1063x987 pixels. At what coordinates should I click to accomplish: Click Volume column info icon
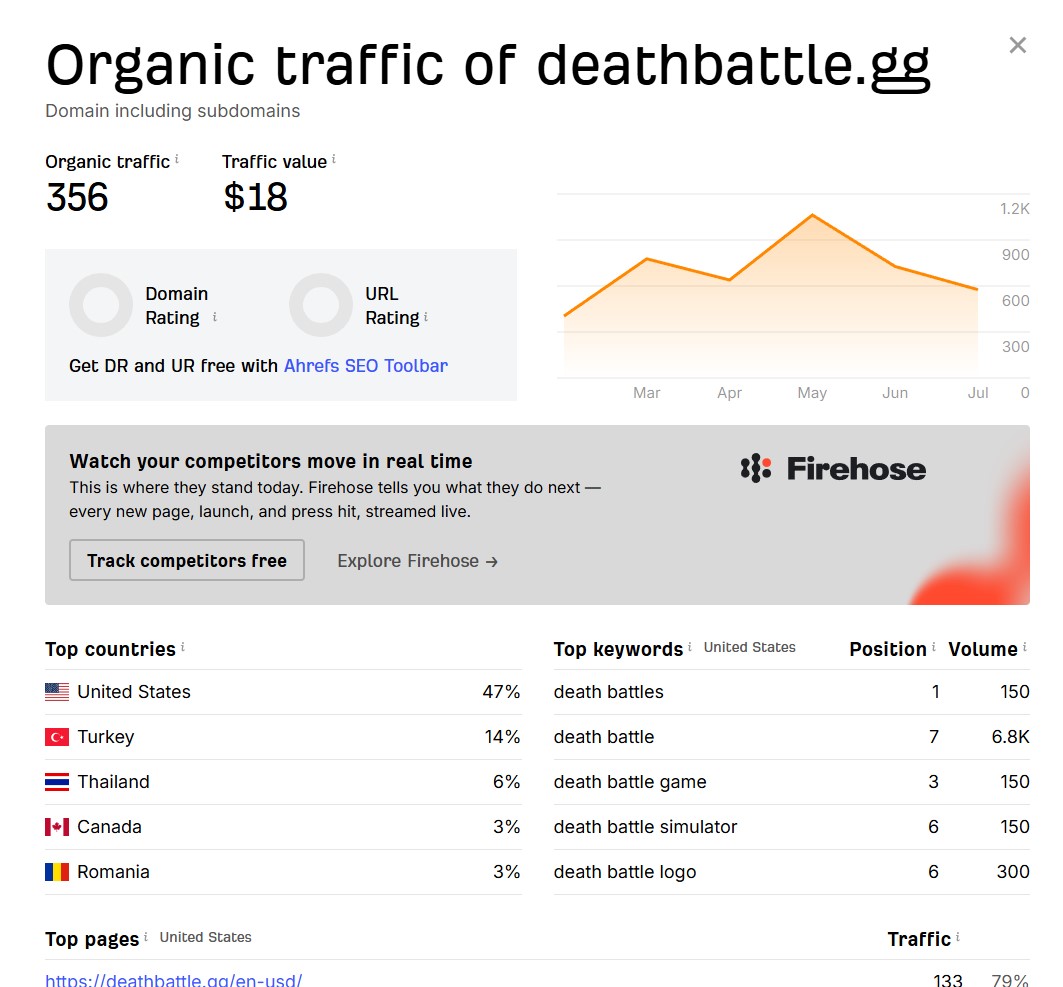[x=1024, y=647]
